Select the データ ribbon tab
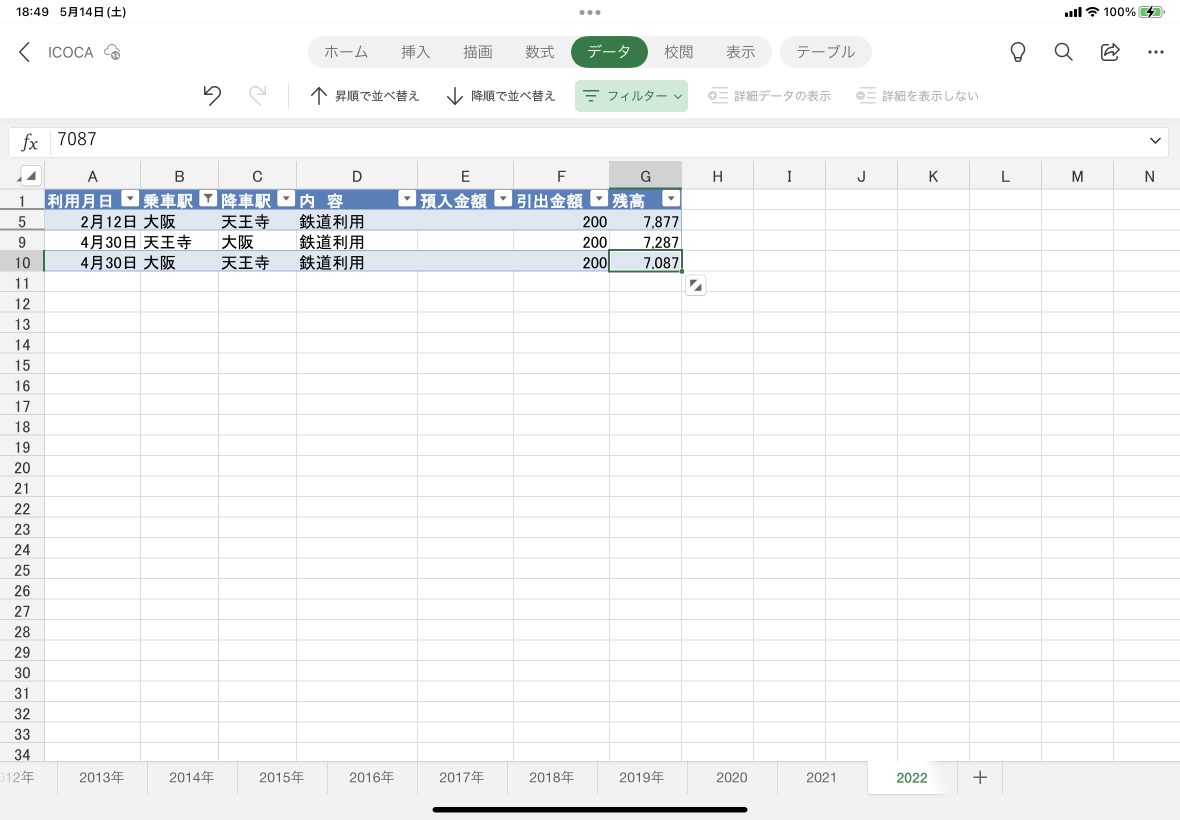Viewport: 1180px width, 820px height. click(x=609, y=52)
